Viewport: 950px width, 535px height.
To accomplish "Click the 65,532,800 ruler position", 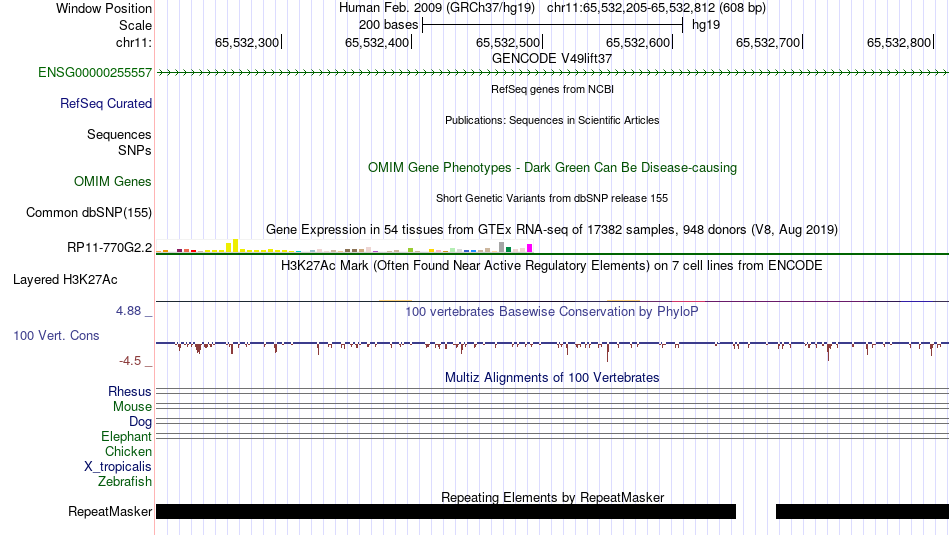I will click(x=899, y=43).
